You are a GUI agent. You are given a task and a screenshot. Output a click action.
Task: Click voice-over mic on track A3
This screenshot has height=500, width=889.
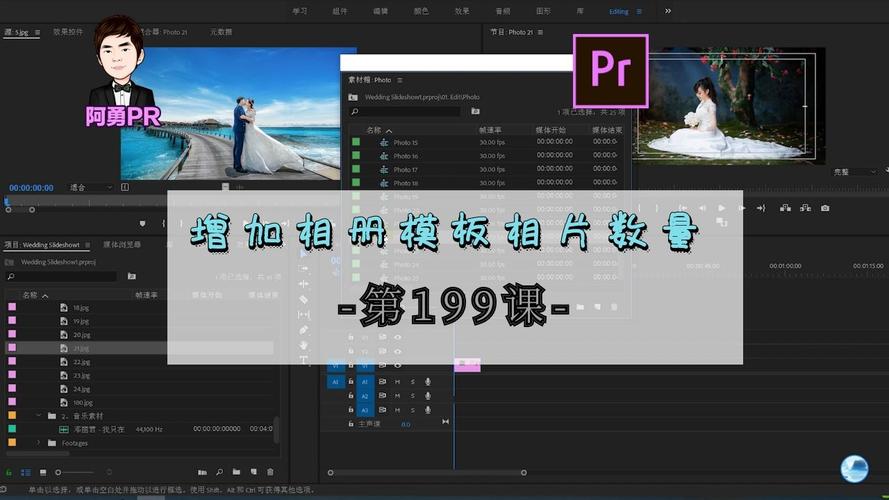coord(428,409)
